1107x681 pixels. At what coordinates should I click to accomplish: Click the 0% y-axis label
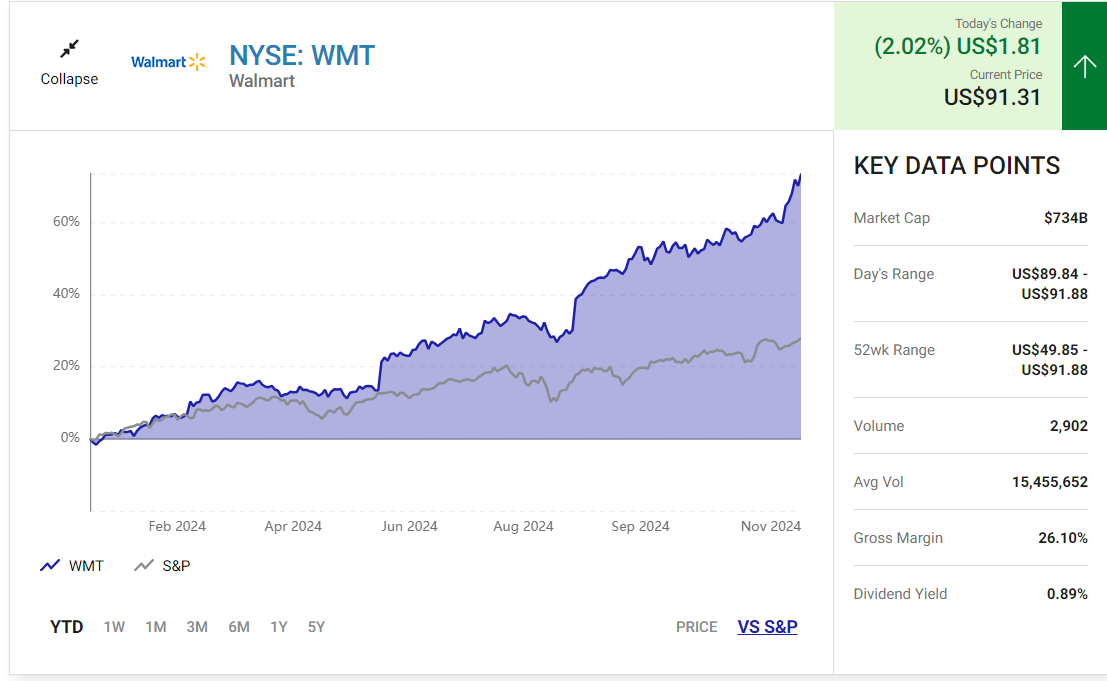(70, 438)
